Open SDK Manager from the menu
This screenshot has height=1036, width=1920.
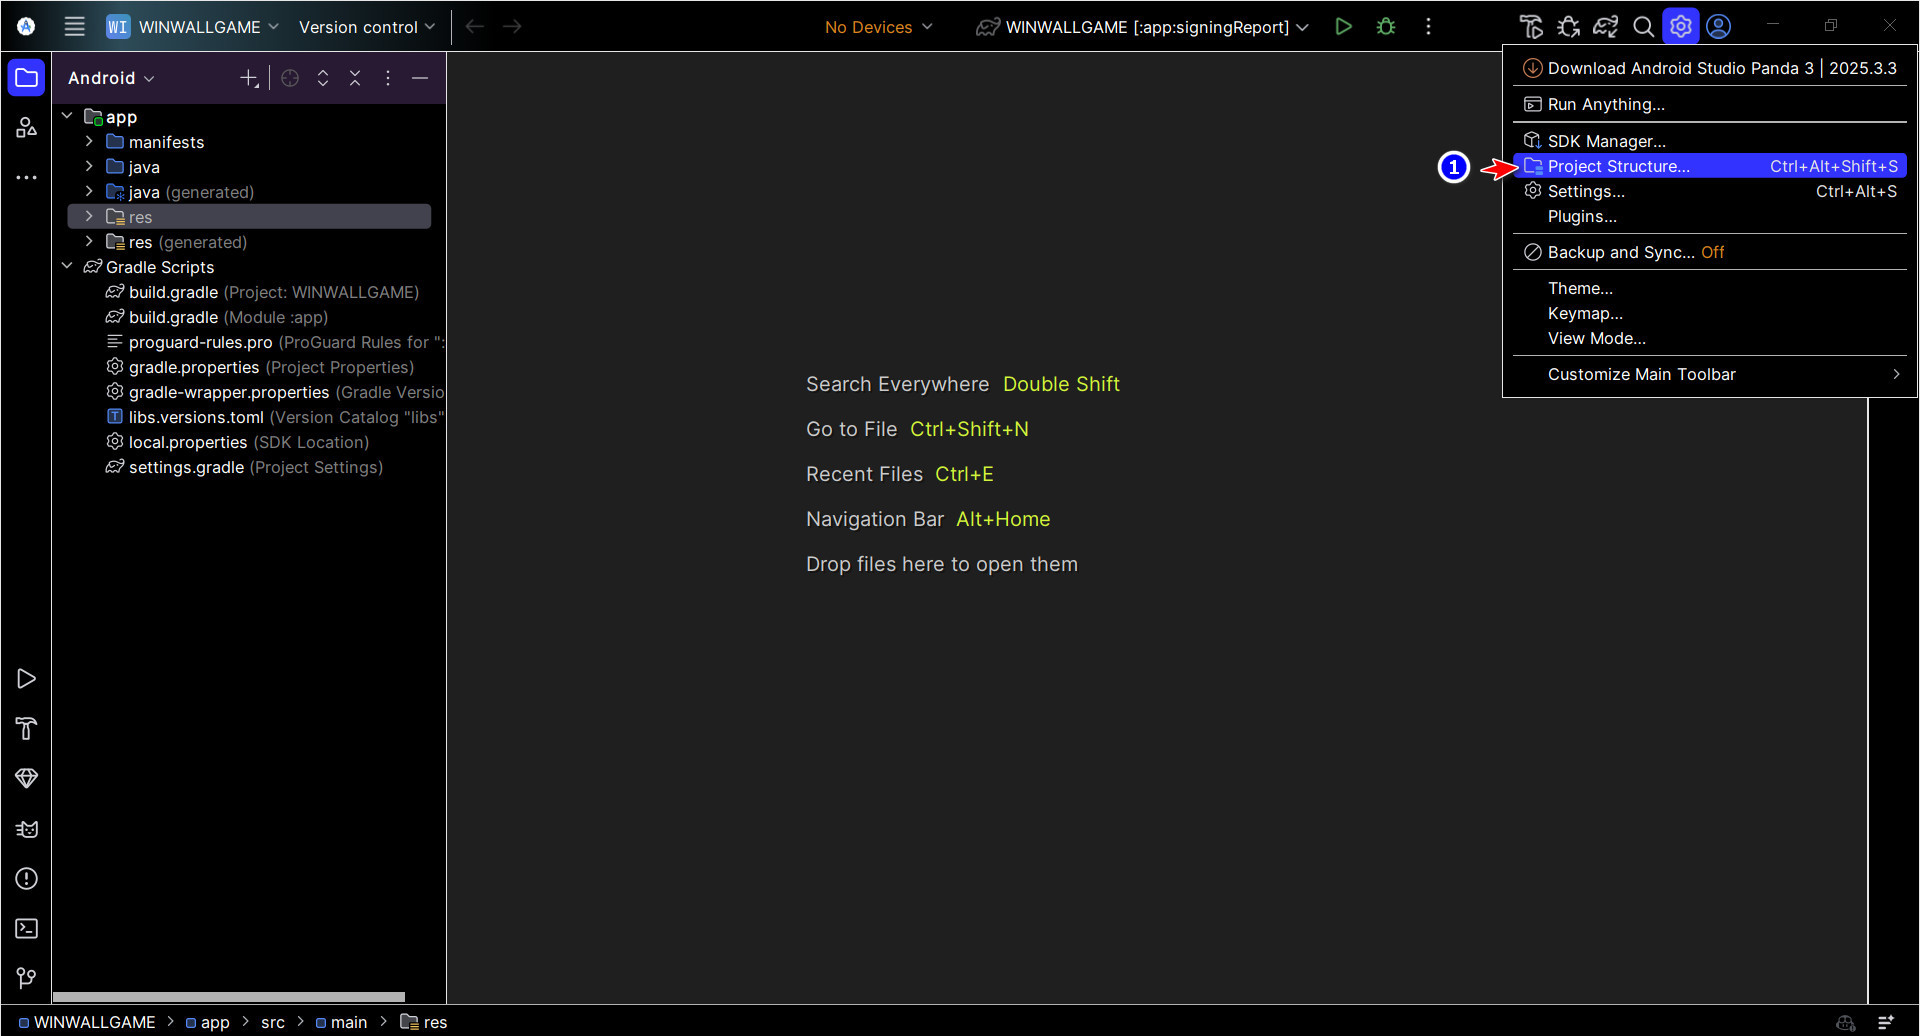coord(1605,141)
